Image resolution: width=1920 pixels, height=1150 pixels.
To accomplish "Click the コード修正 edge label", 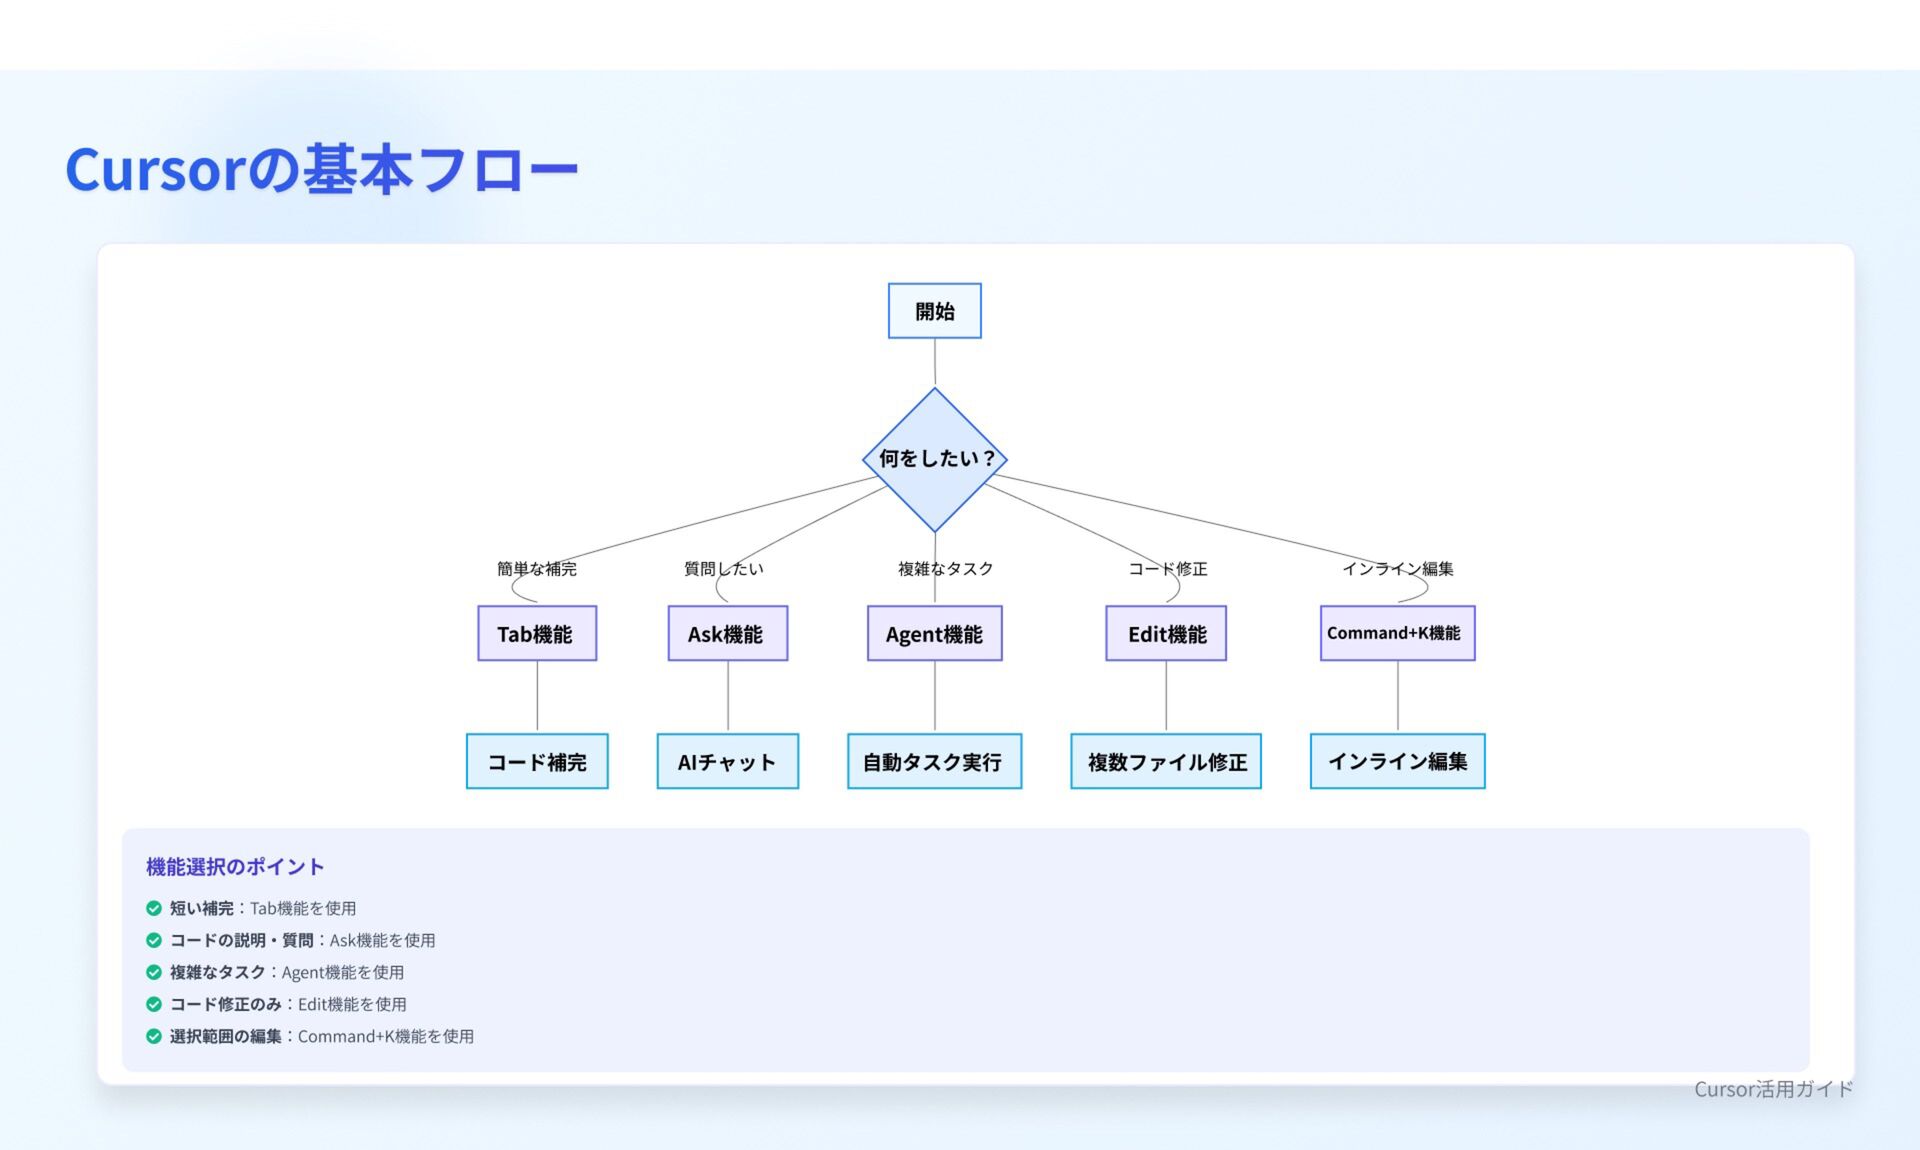I will [x=1168, y=569].
